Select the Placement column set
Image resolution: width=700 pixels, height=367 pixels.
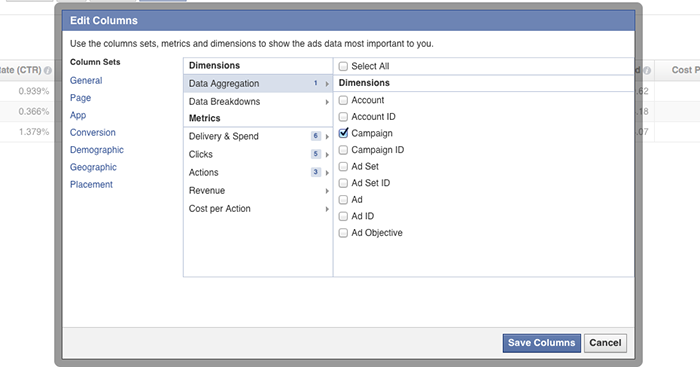(91, 185)
